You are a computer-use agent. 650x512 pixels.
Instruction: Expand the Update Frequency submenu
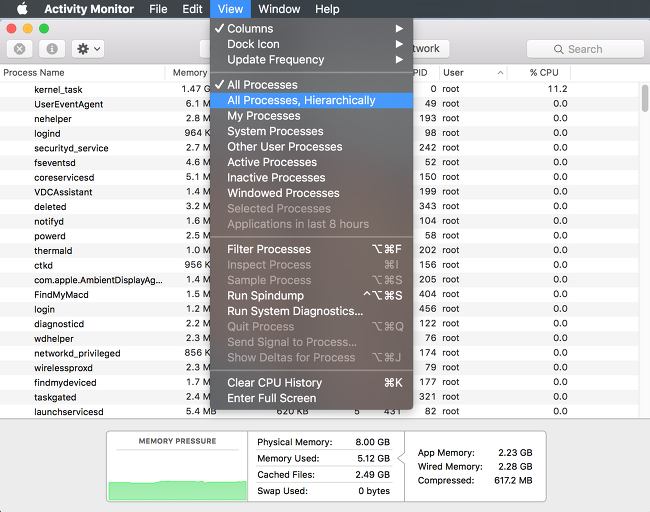(311, 60)
